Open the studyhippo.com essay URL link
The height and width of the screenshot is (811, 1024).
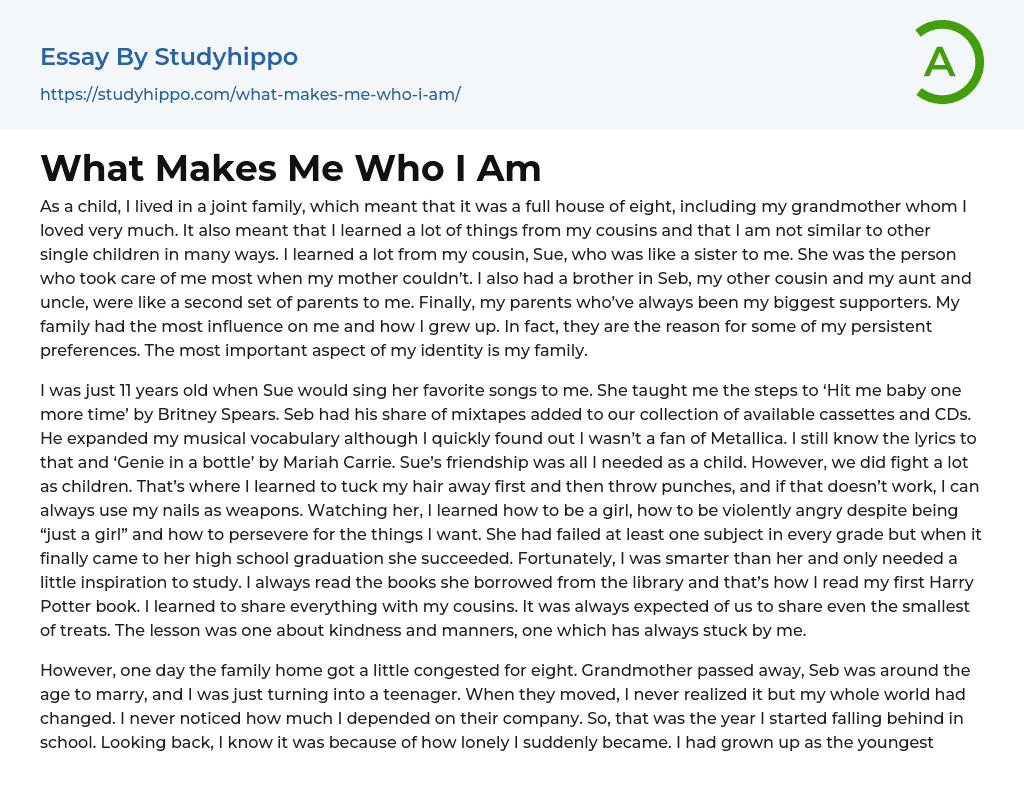(250, 94)
